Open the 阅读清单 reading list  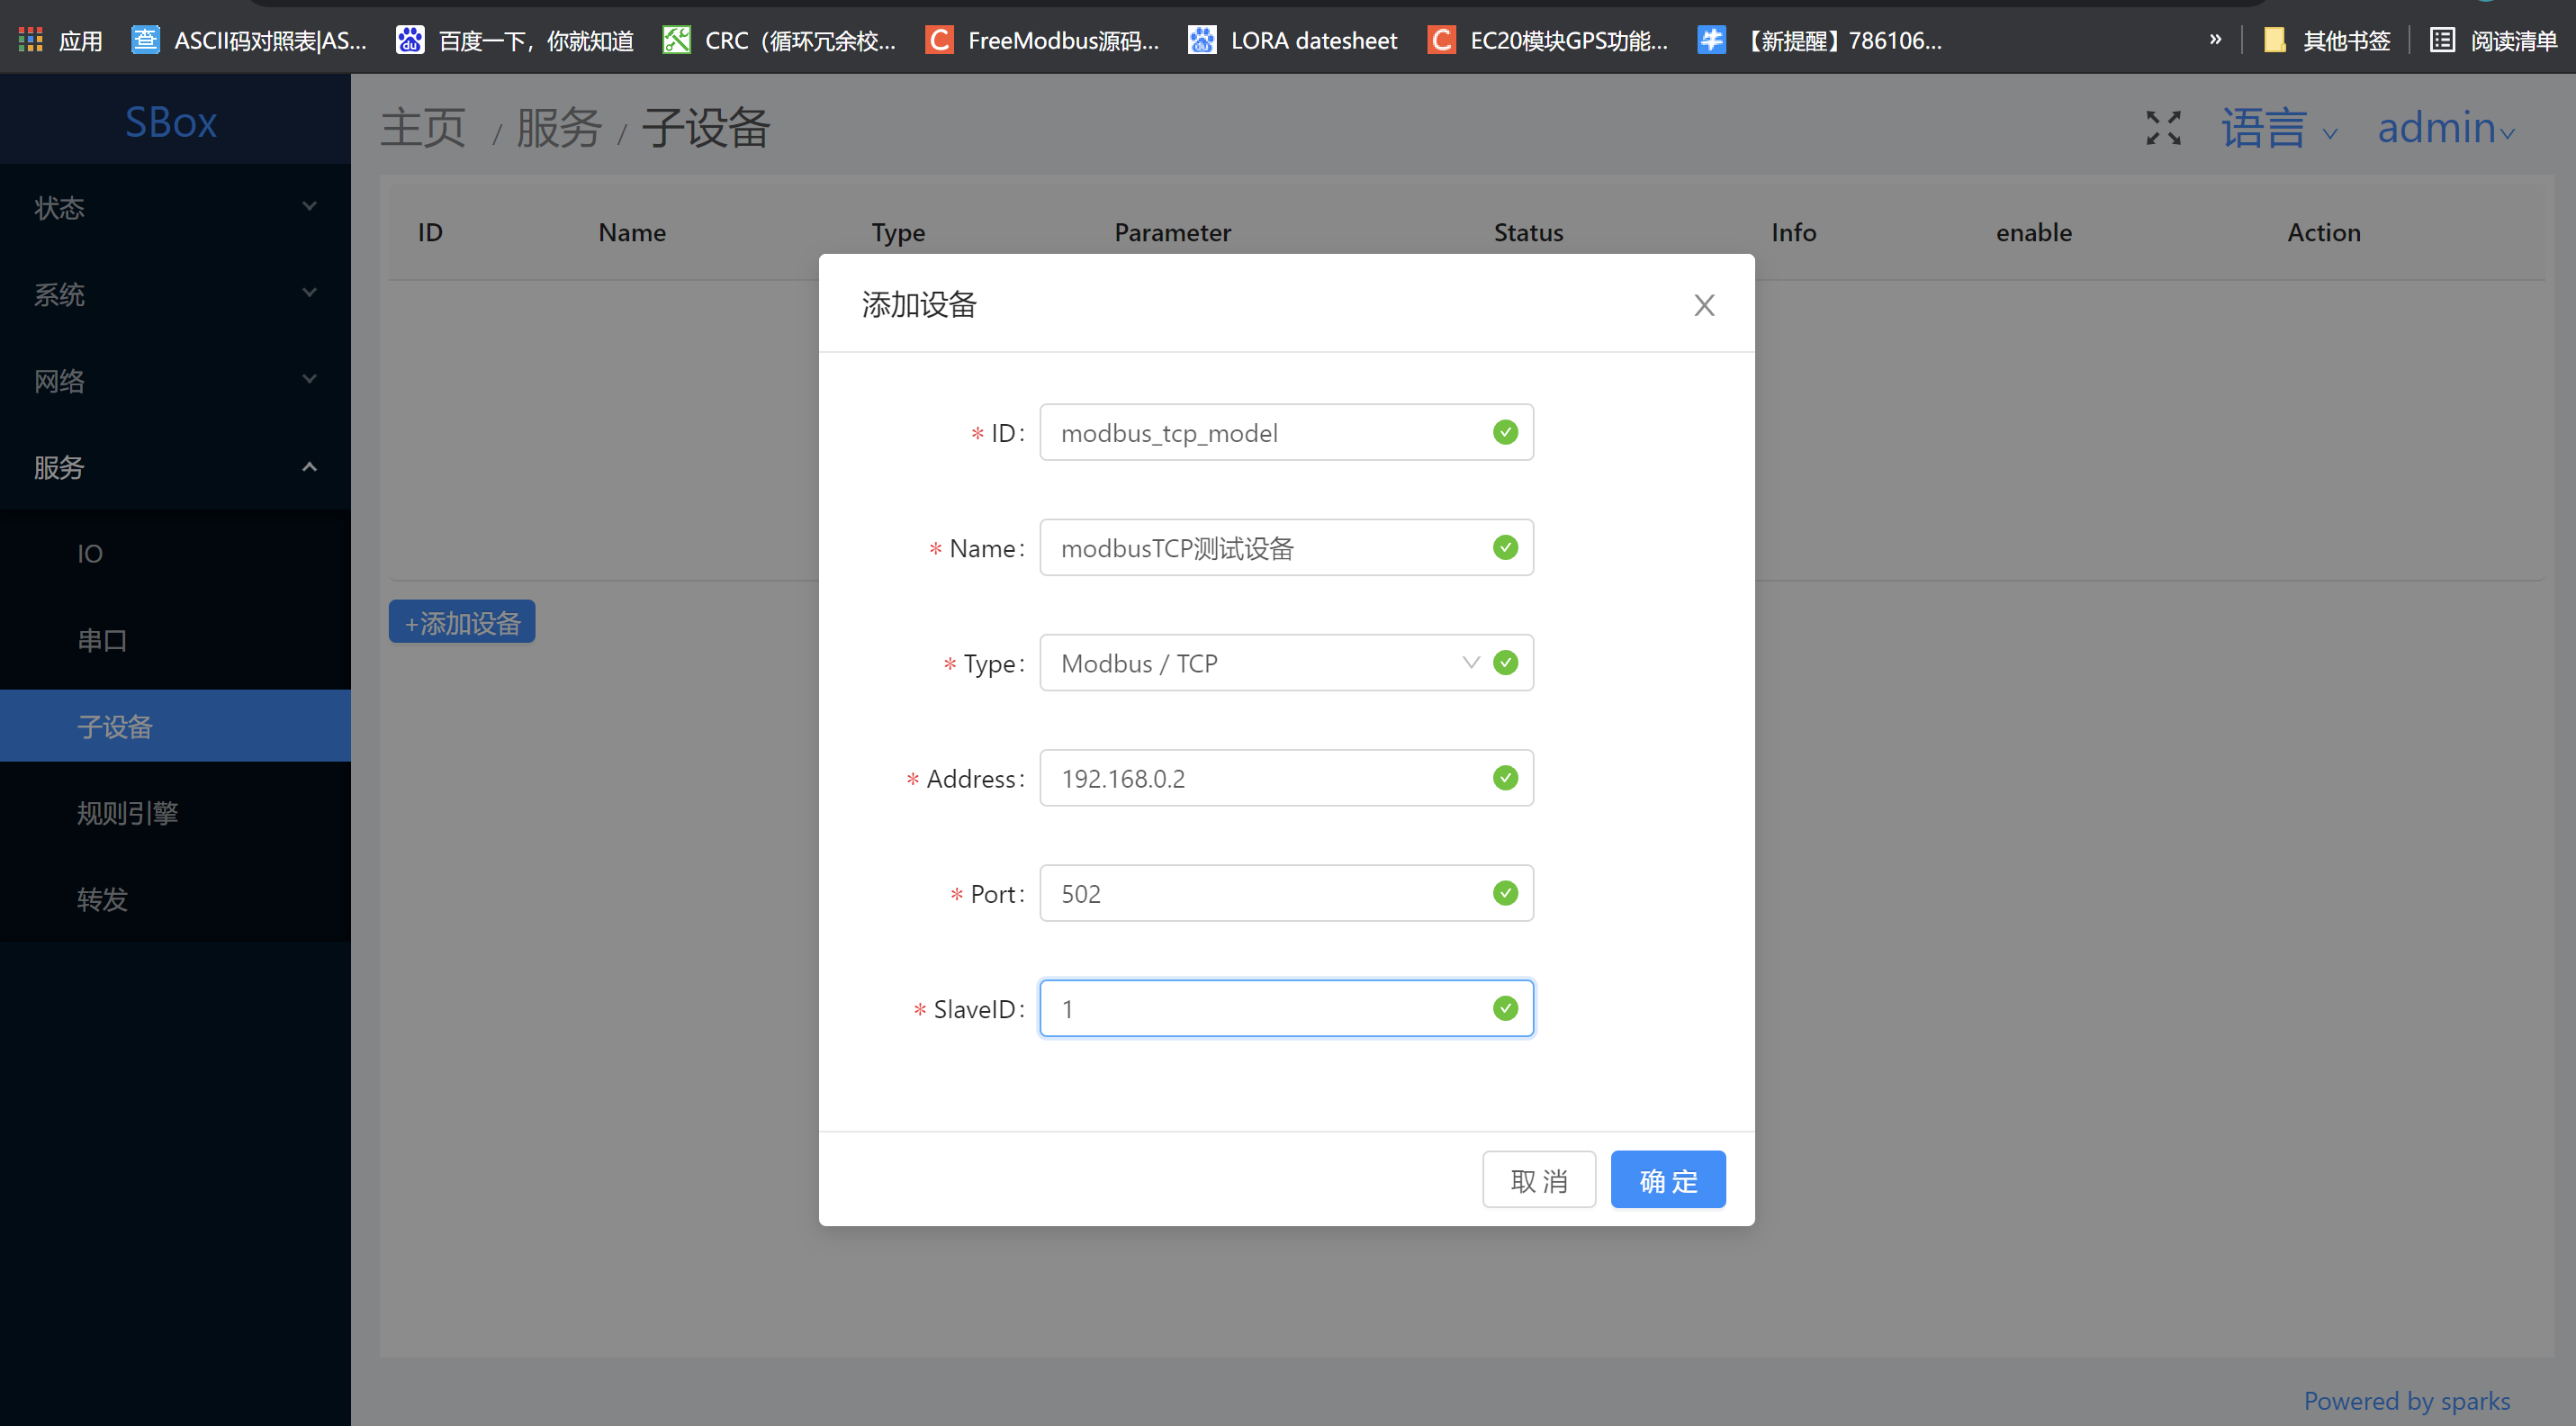coord(2494,40)
